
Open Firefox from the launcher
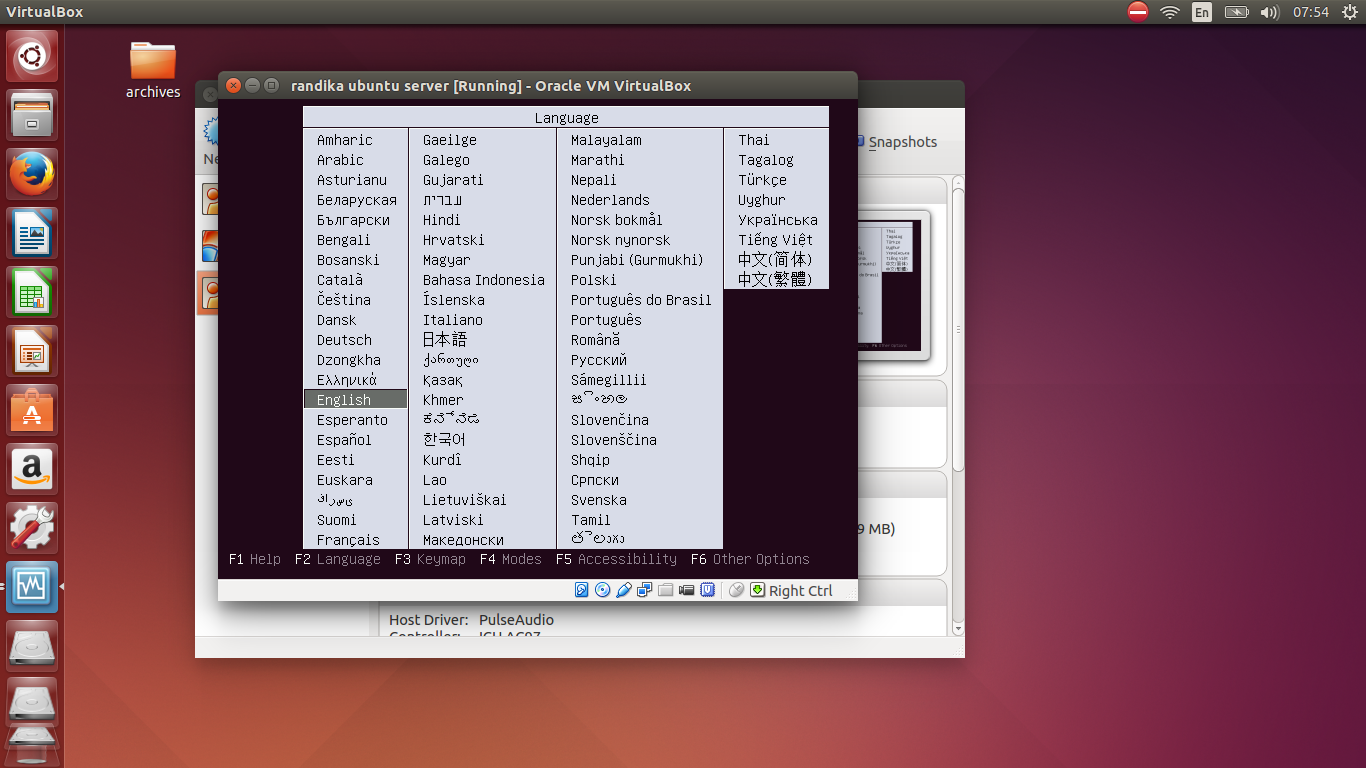pos(32,175)
